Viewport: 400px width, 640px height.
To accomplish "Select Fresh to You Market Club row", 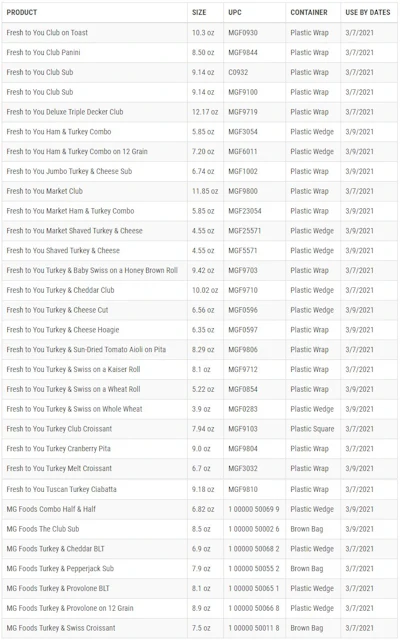I will coord(200,191).
